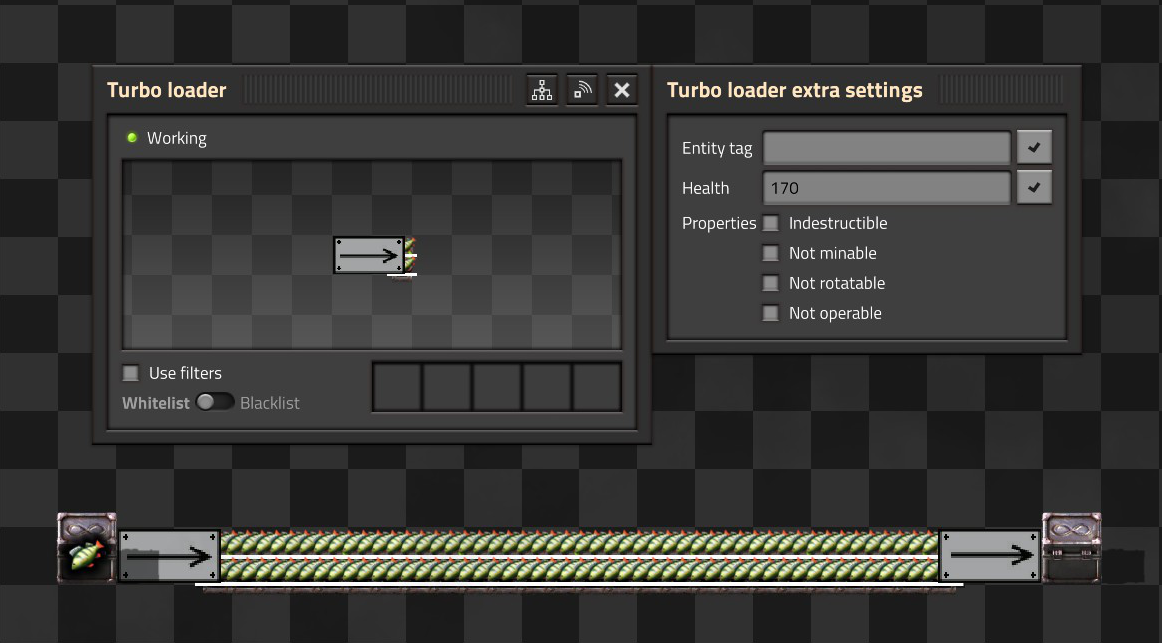
Task: Open the logistic network wireless icon
Action: pos(582,90)
